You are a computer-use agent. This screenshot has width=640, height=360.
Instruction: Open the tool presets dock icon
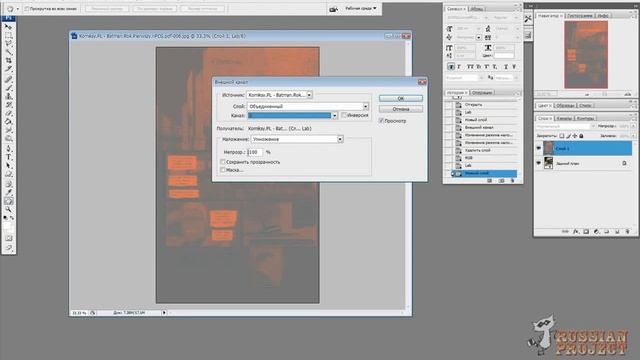pos(528,19)
